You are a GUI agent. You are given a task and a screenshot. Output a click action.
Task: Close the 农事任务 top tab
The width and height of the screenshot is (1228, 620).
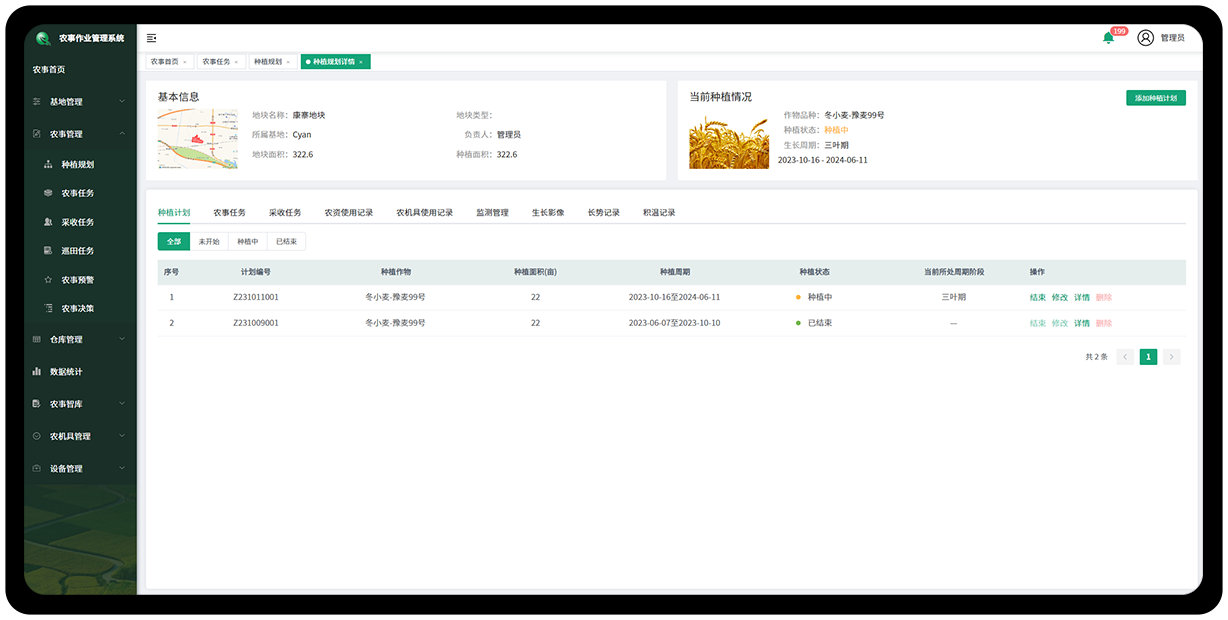(x=236, y=62)
